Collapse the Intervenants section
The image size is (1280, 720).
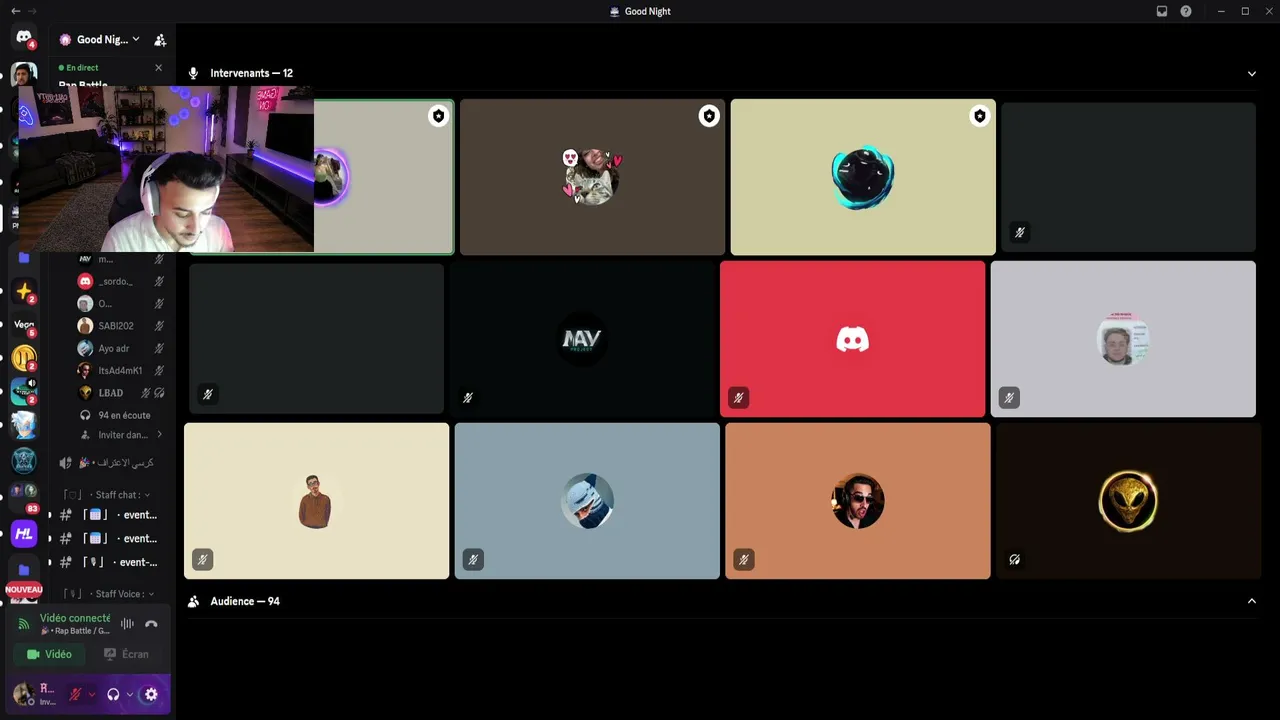tap(1251, 73)
